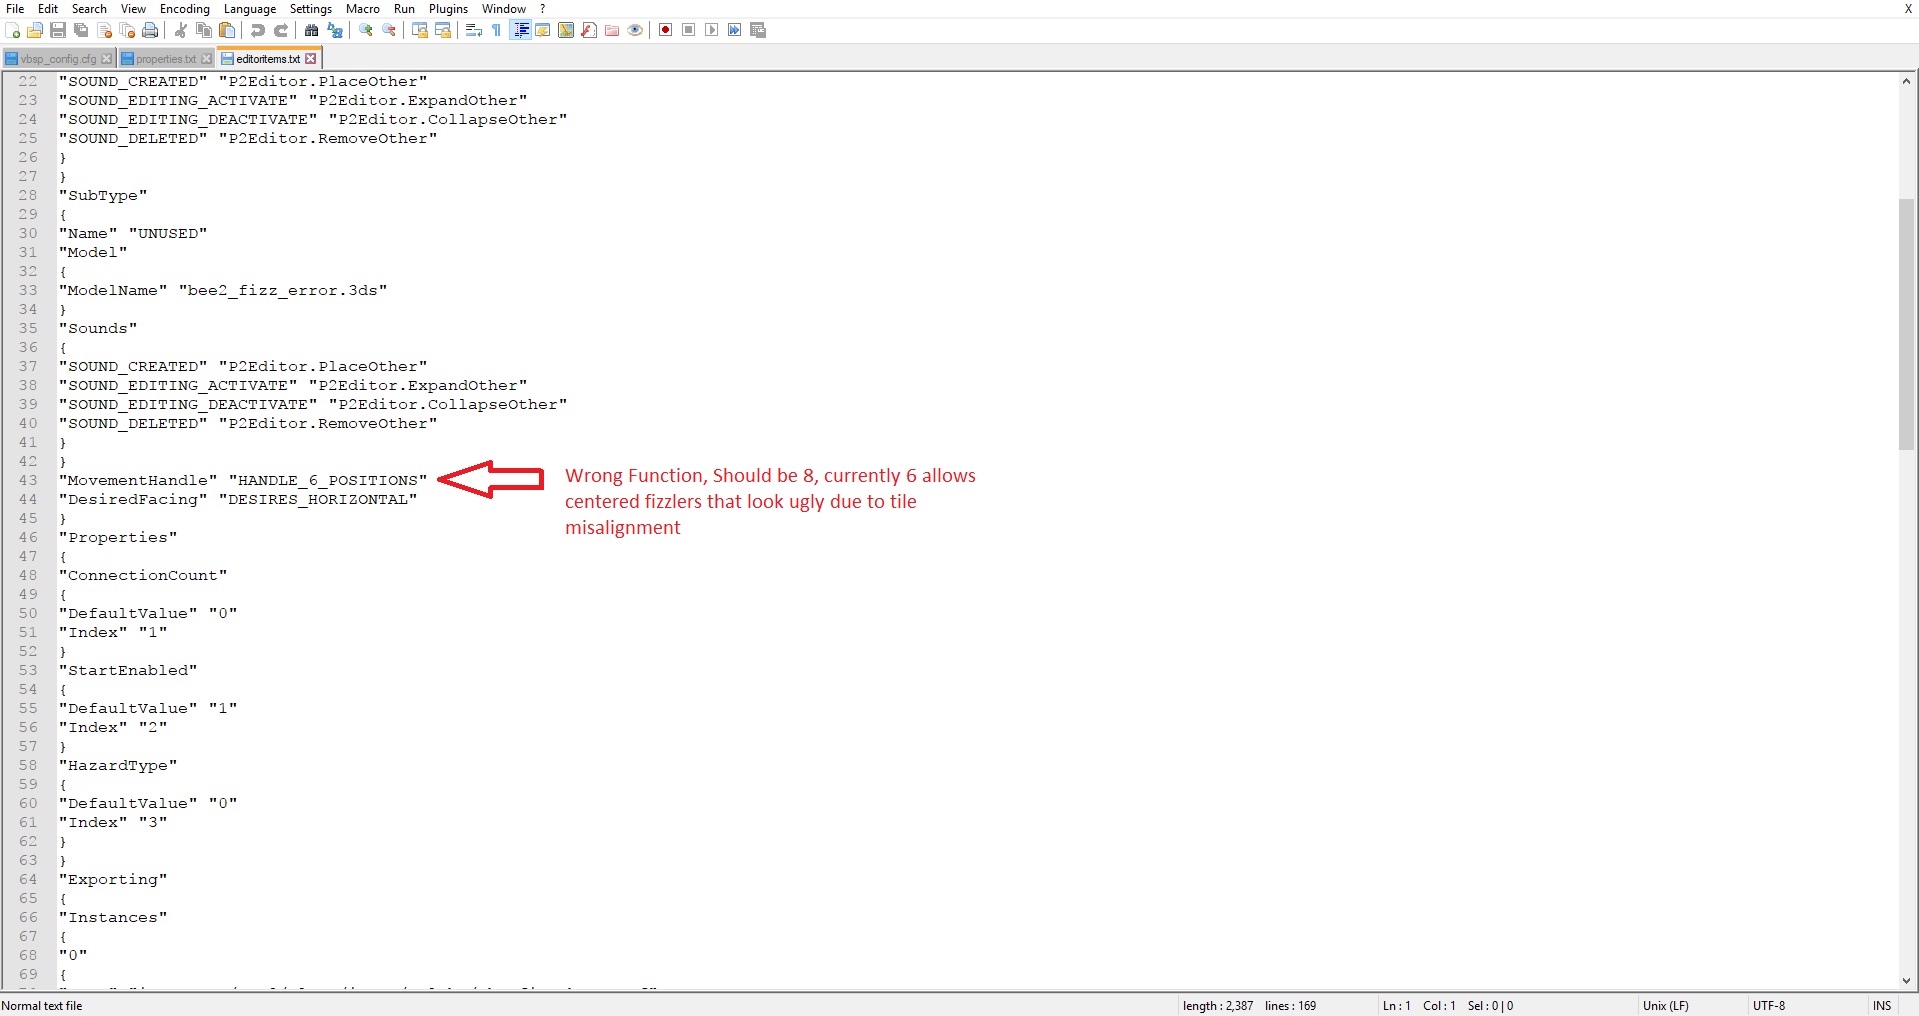Screen dimensions: 1919x1016
Task: Create a new file with New icon
Action: click(13, 30)
